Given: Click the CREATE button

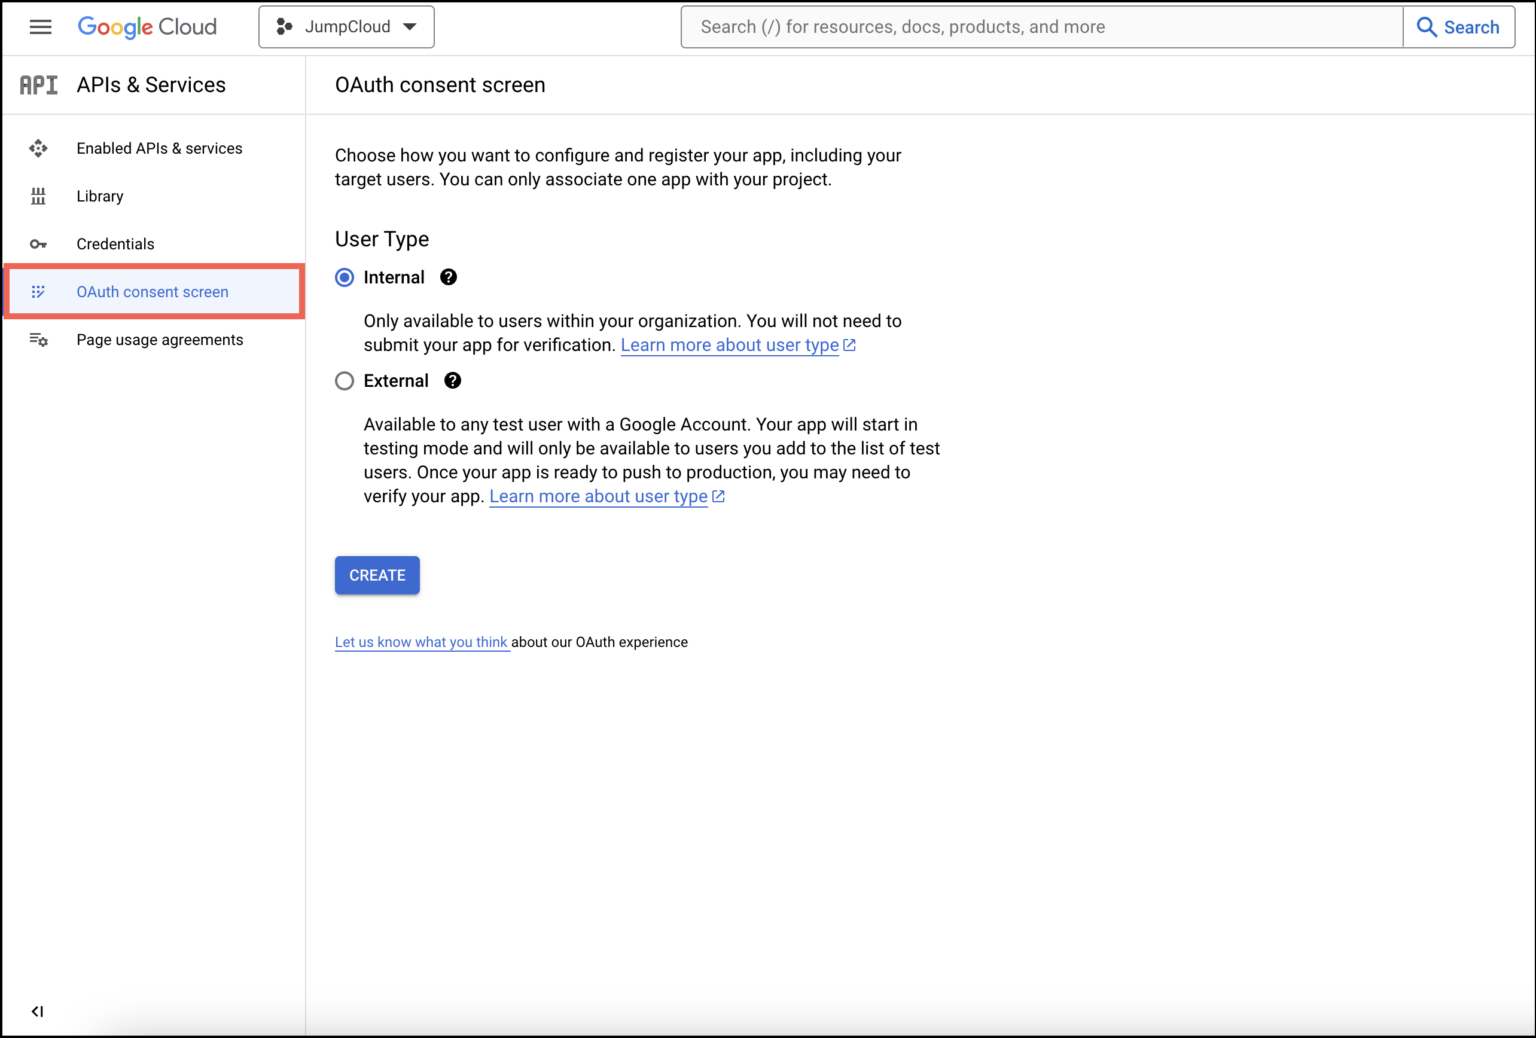Looking at the screenshot, I should point(377,575).
